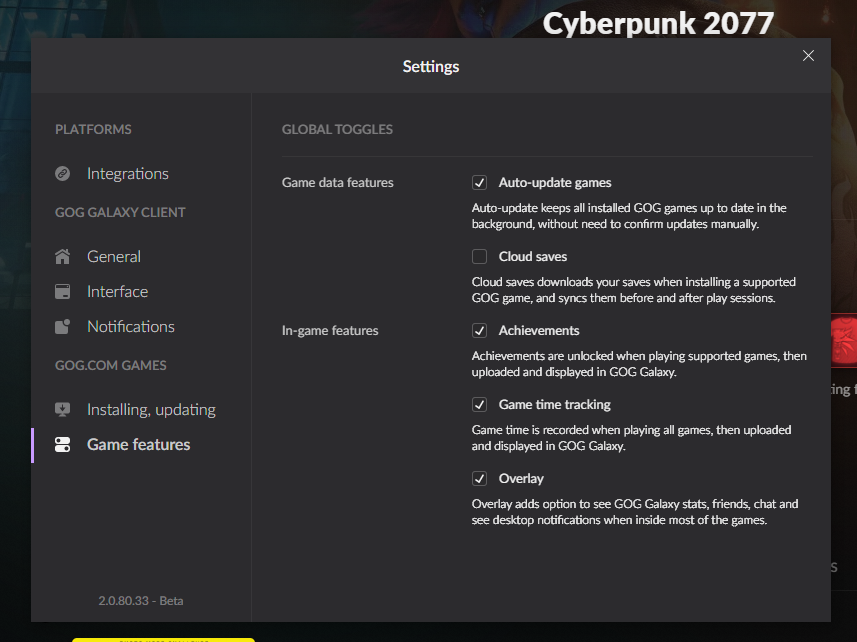
Task: Click the Achievements description text
Action: coord(639,364)
